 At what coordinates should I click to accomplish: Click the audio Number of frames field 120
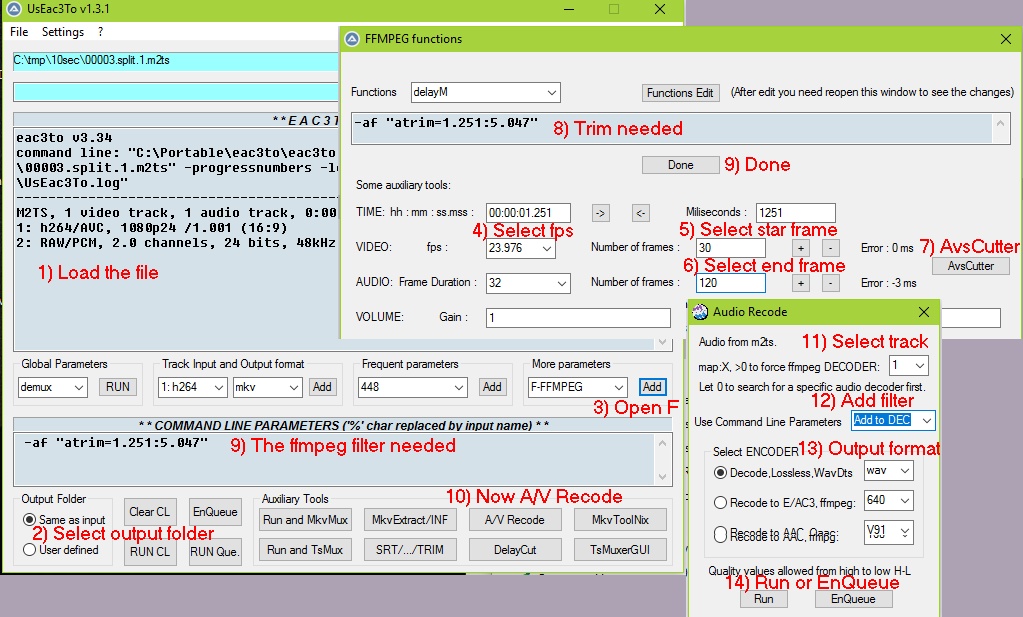(x=730, y=282)
